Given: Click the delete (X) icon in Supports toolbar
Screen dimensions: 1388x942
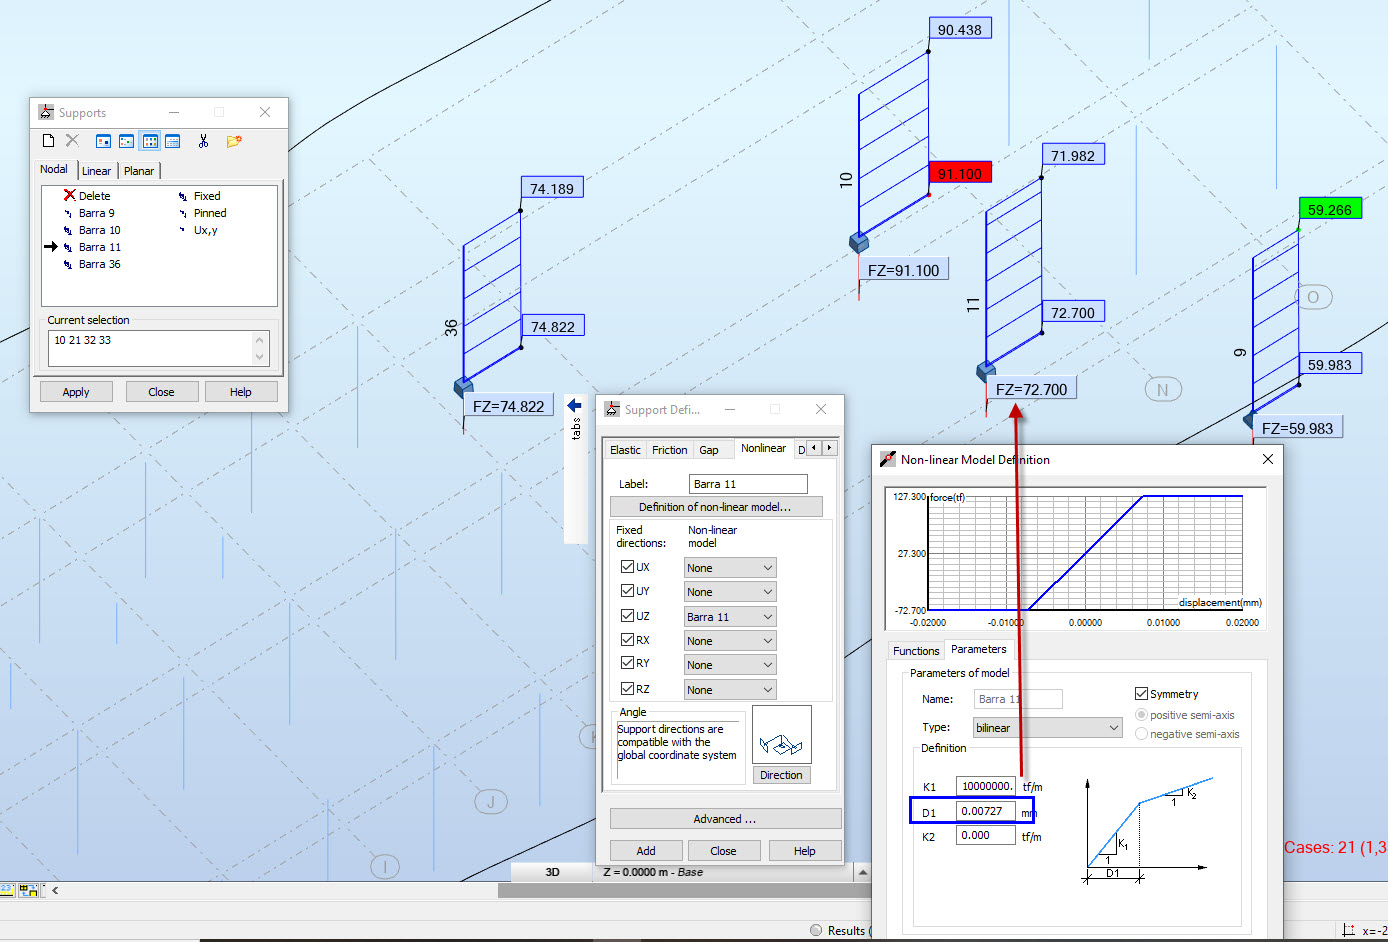Looking at the screenshot, I should click(71, 140).
